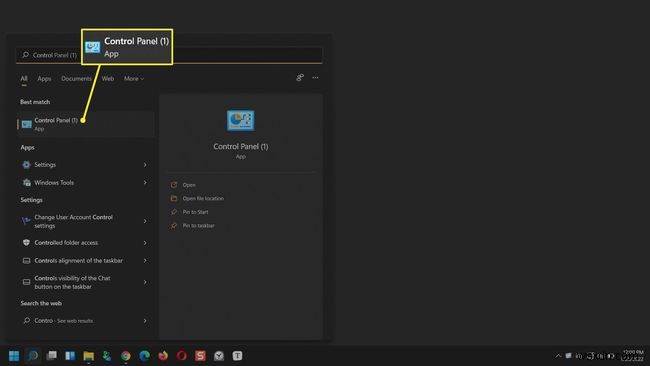Screen dimensions: 650x366
Task: Open File Explorer from the taskbar
Action: pyautogui.click(x=89, y=356)
